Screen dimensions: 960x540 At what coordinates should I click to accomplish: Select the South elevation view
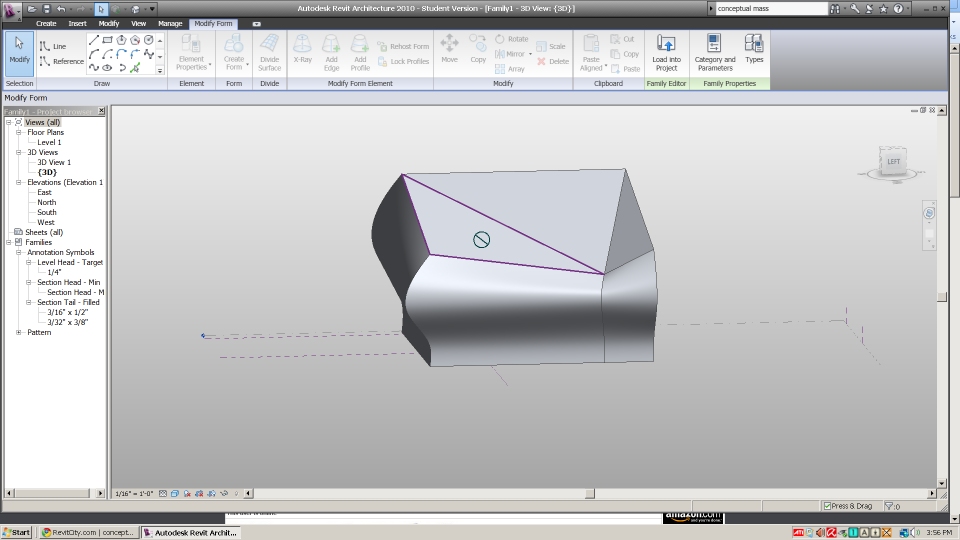coord(47,212)
